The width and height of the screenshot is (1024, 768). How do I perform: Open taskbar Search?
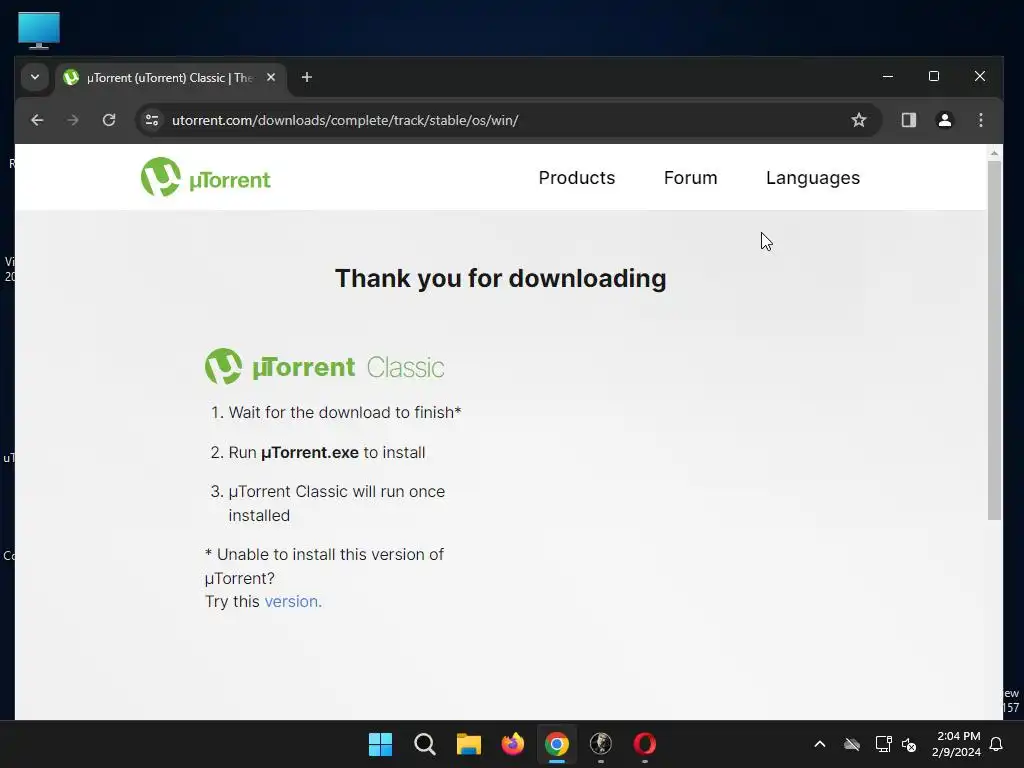(x=424, y=744)
